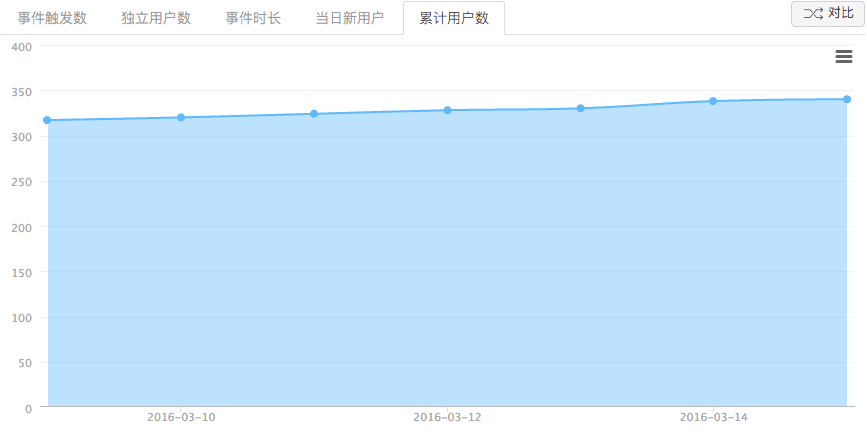The width and height of the screenshot is (867, 432).
Task: Click the 对比 compare button
Action: [x=827, y=14]
